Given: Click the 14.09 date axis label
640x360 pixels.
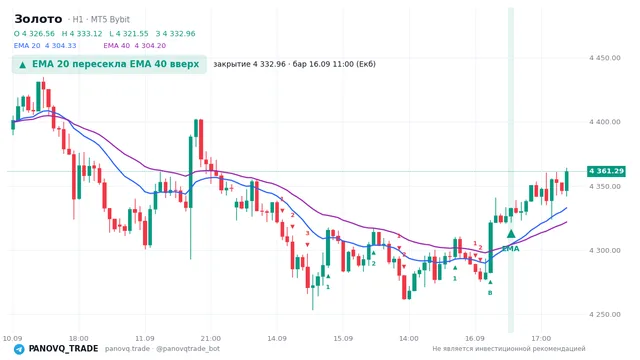Looking at the screenshot, I should tap(277, 338).
